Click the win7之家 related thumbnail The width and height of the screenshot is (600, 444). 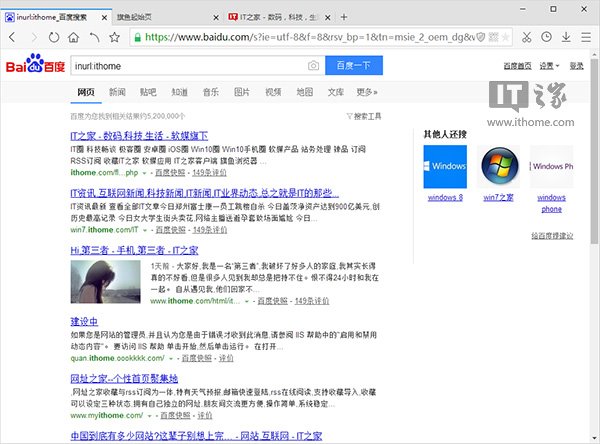point(497,167)
